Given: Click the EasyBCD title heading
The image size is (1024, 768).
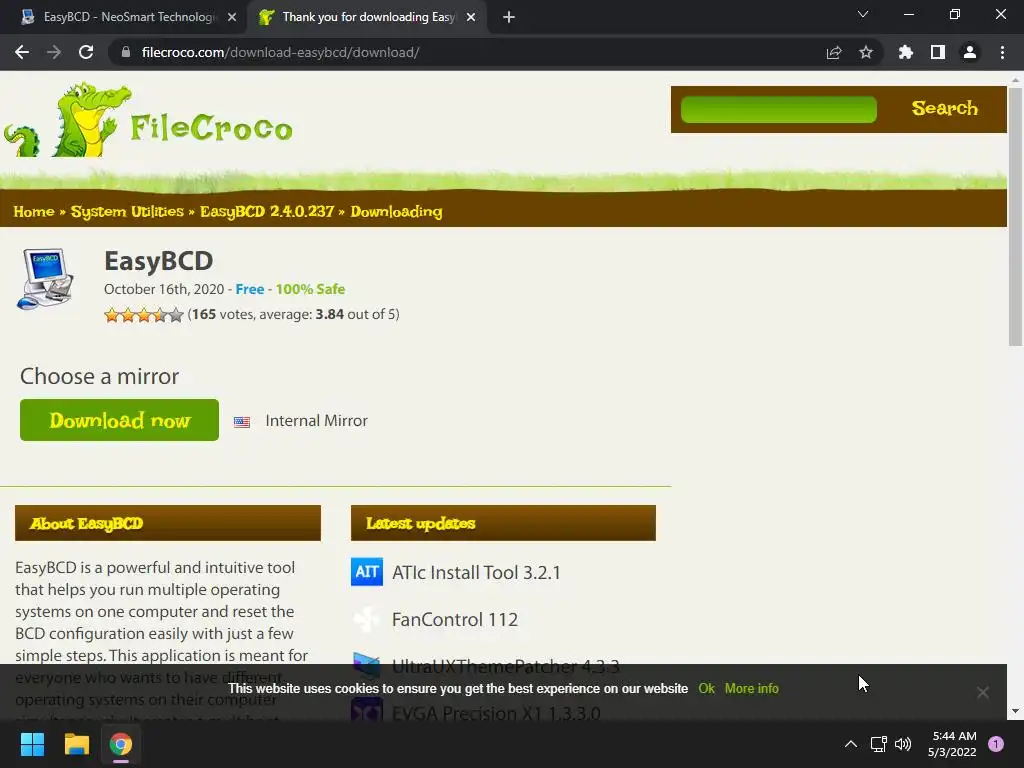Looking at the screenshot, I should click(x=159, y=261).
